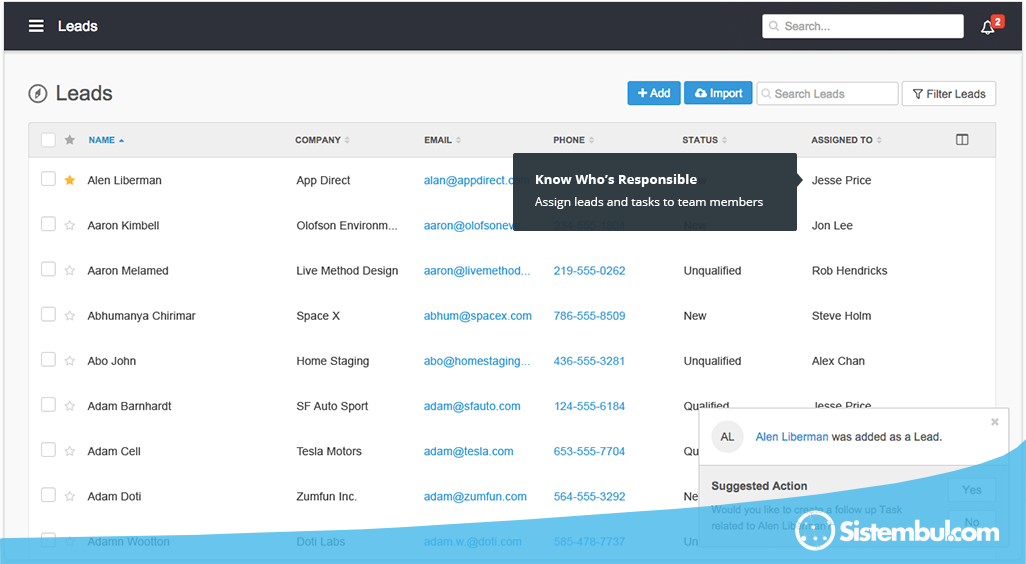Open the column chooser icon
The height and width of the screenshot is (564, 1026).
click(x=962, y=139)
